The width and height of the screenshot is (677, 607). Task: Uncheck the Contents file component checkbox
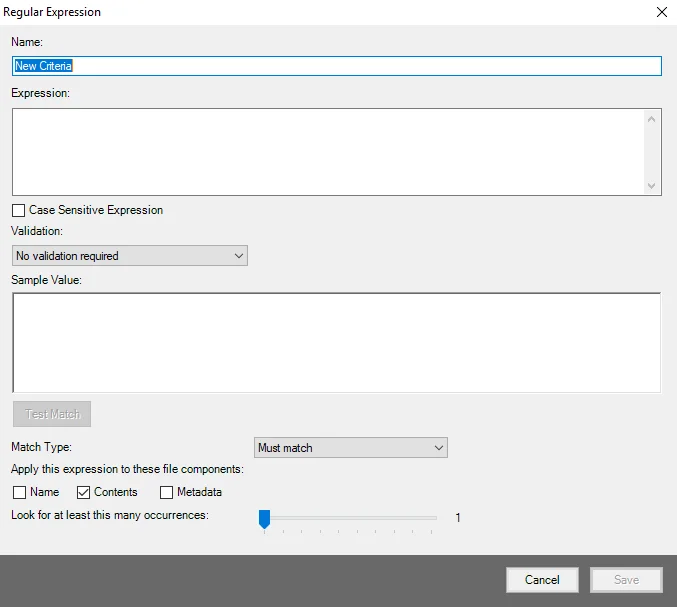(83, 493)
